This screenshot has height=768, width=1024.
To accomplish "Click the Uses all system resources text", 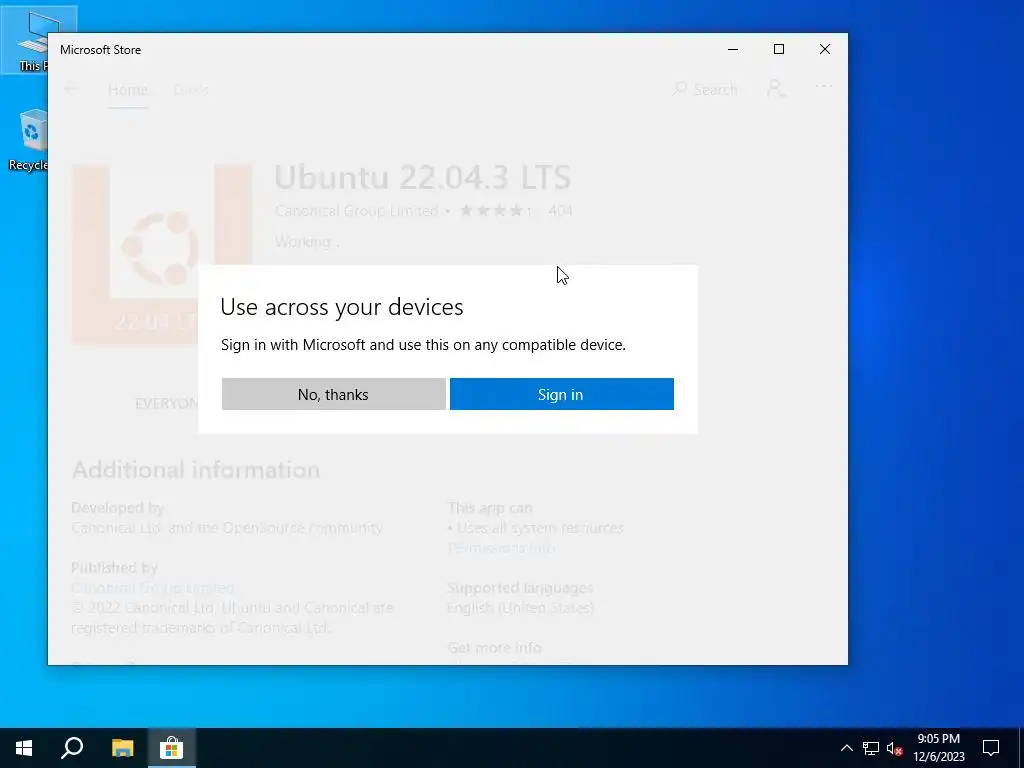I will point(540,528).
